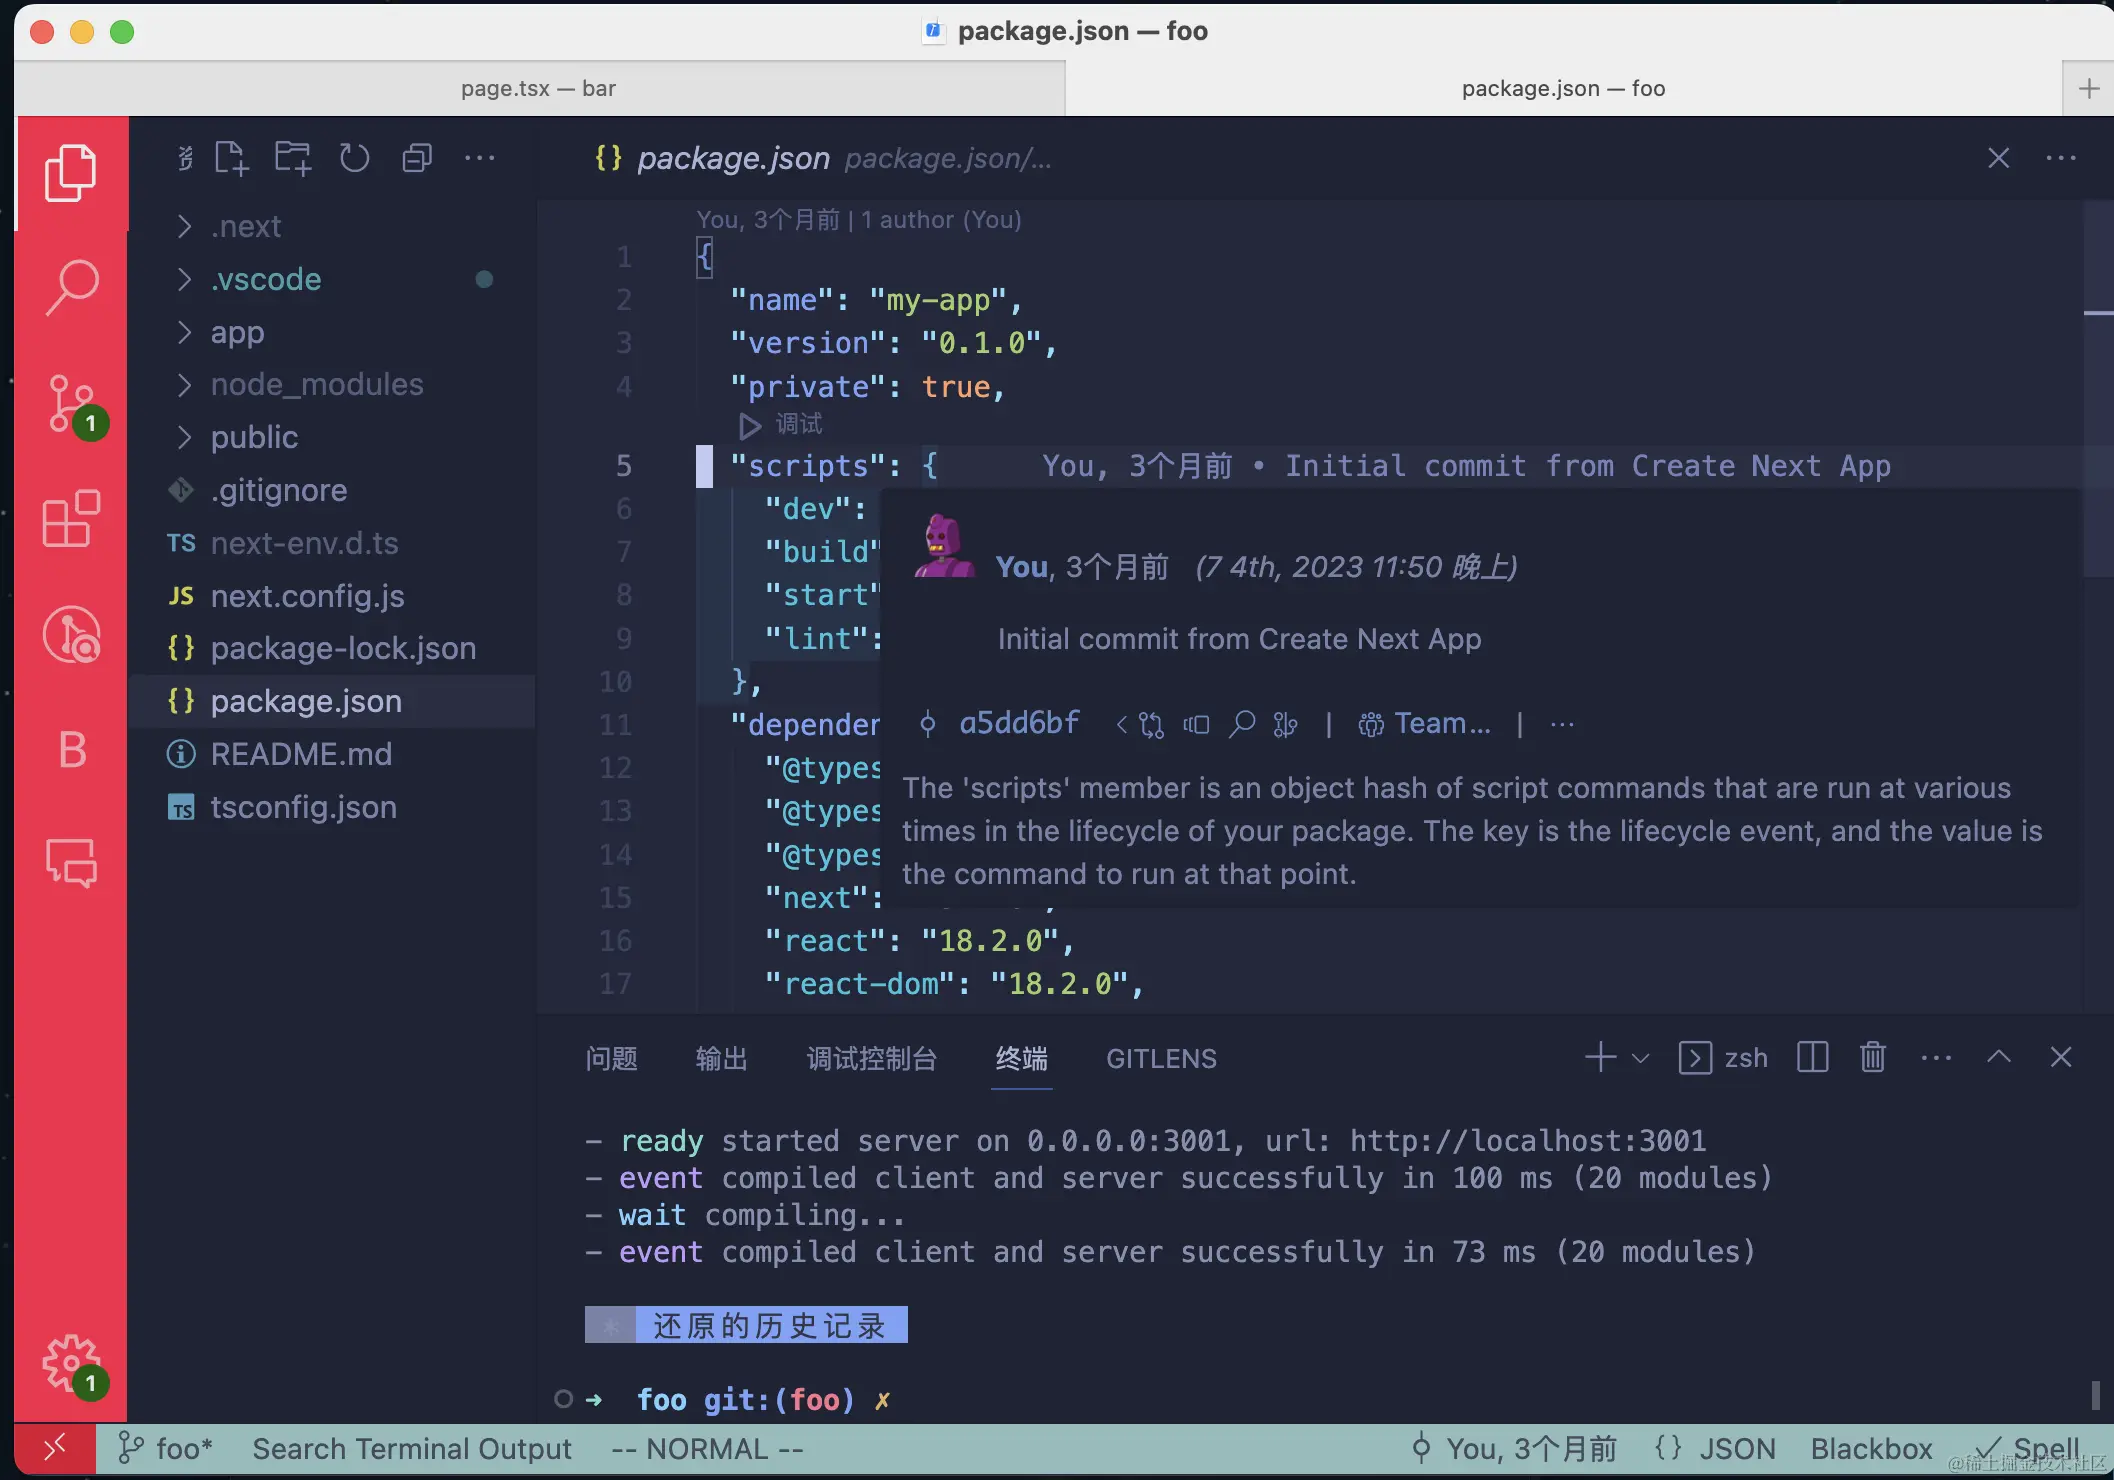Toggle maximized panel size with chevron up

point(1998,1058)
